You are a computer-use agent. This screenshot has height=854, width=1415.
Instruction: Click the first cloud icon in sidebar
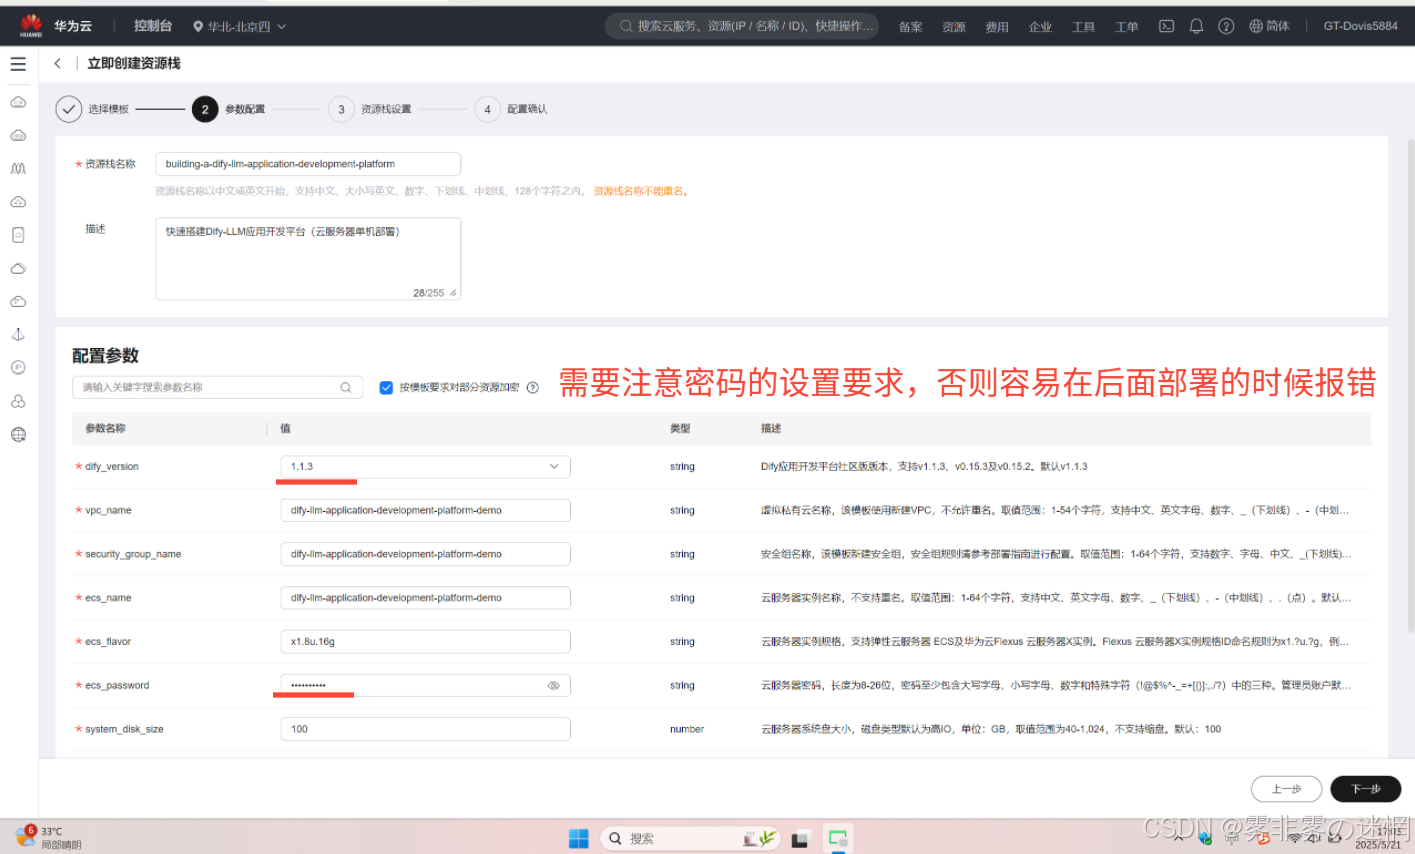click(x=18, y=102)
